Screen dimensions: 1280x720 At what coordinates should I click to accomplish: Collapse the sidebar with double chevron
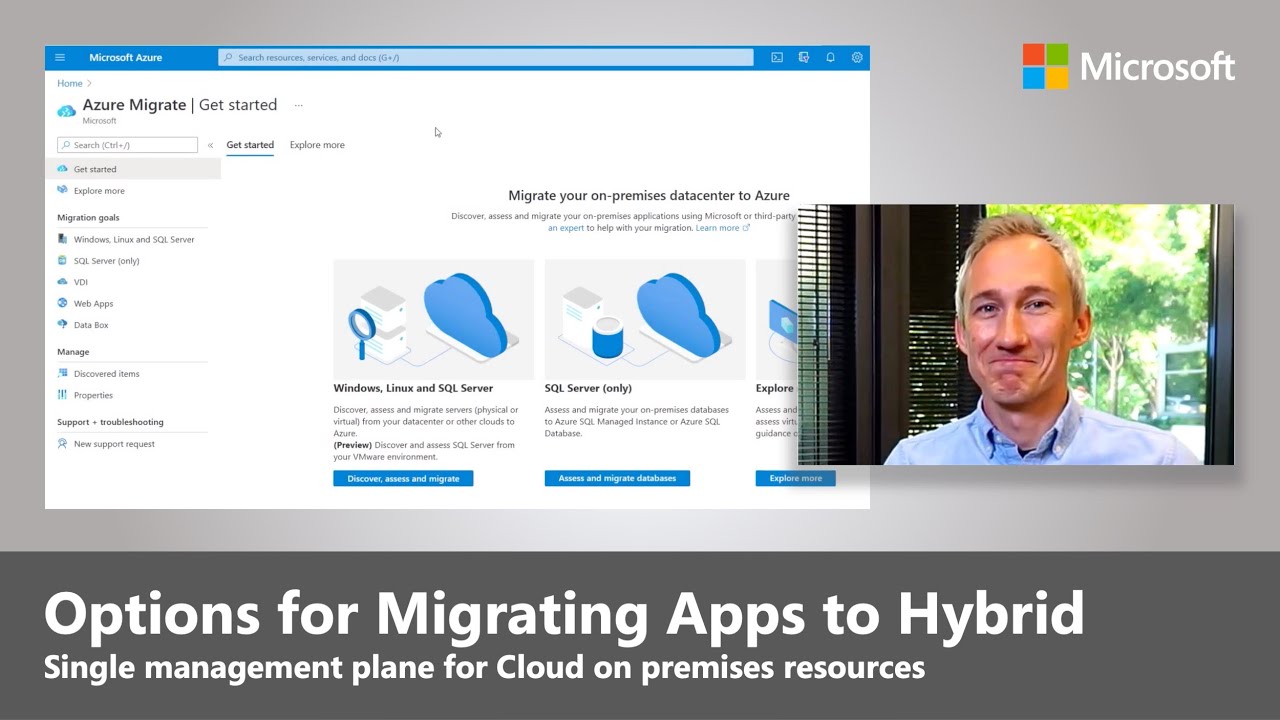coord(210,145)
